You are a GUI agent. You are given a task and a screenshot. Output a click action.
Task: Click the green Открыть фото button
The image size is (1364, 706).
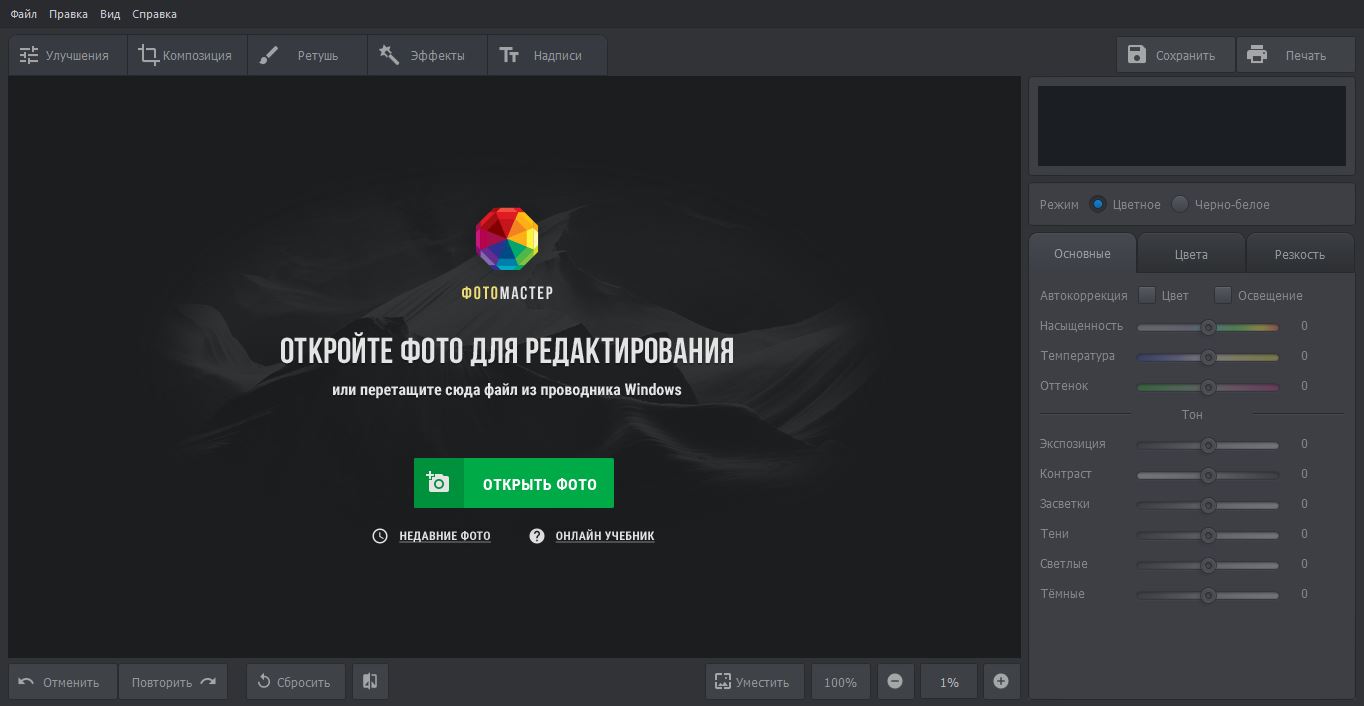[514, 483]
